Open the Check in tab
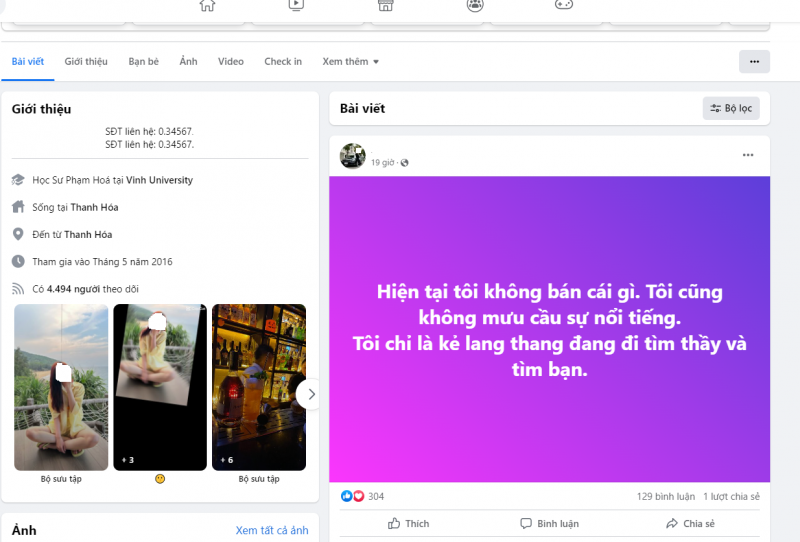 [x=283, y=61]
